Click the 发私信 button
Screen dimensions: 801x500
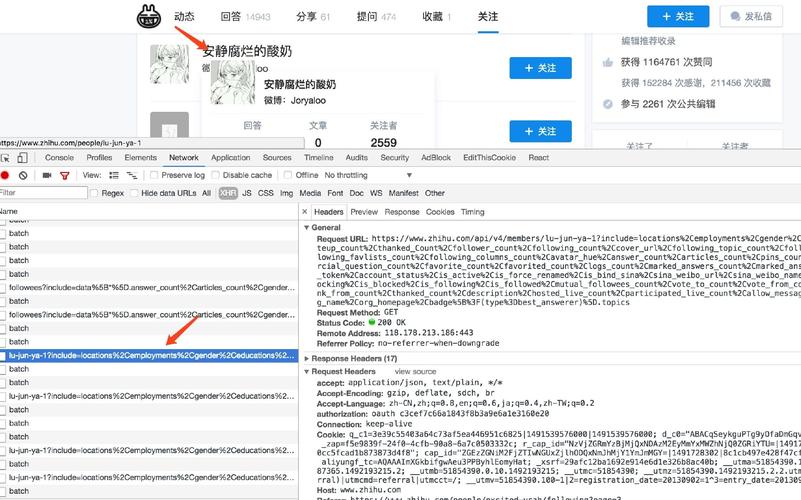(x=750, y=16)
